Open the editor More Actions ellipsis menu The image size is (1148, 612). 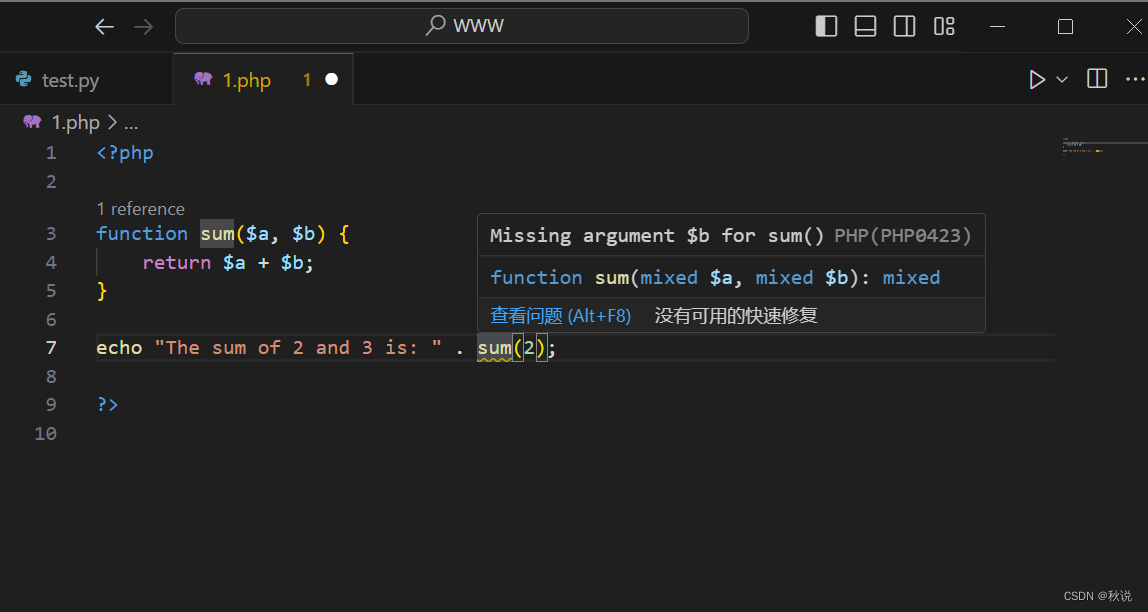1135,79
